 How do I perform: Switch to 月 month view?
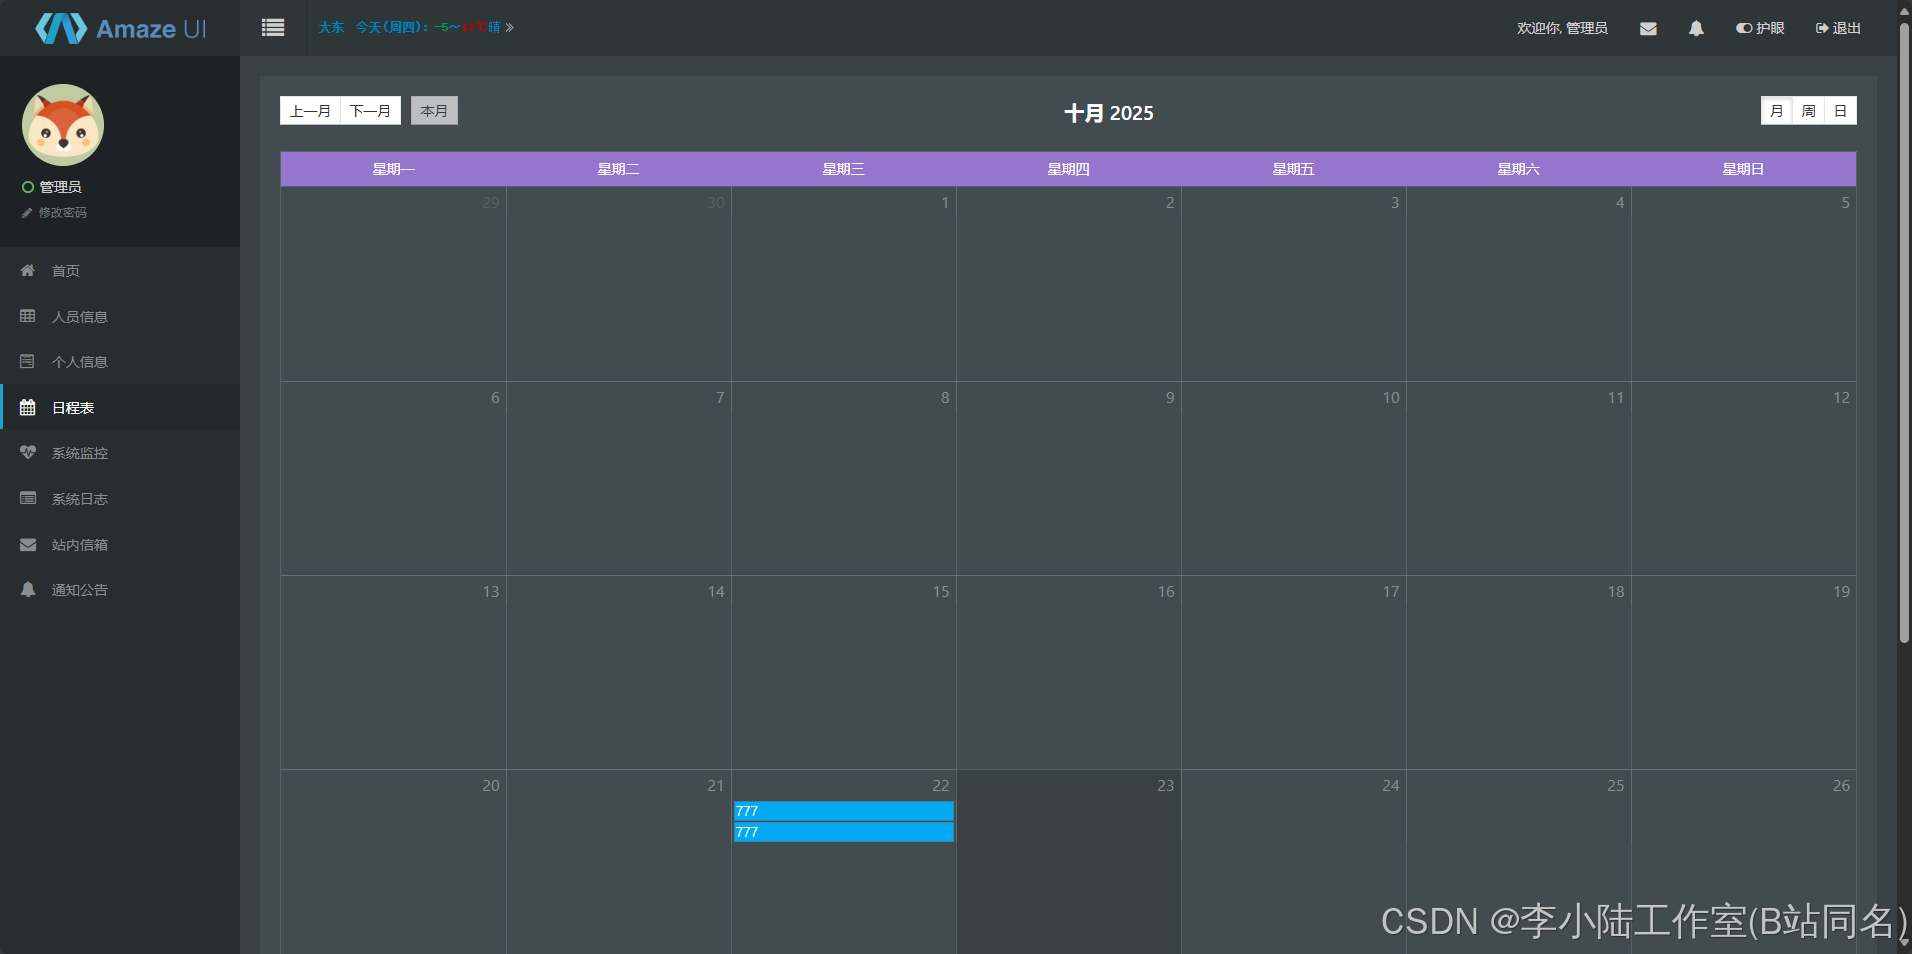click(x=1775, y=110)
